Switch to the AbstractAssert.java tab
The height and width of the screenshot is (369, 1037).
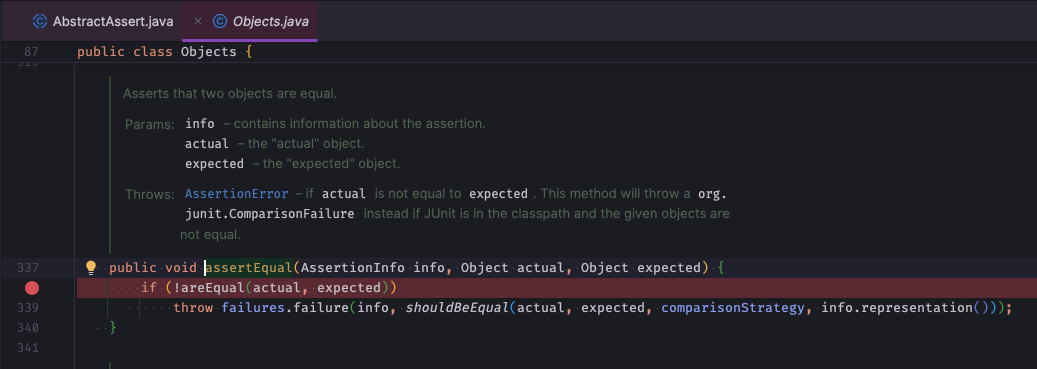[103, 21]
